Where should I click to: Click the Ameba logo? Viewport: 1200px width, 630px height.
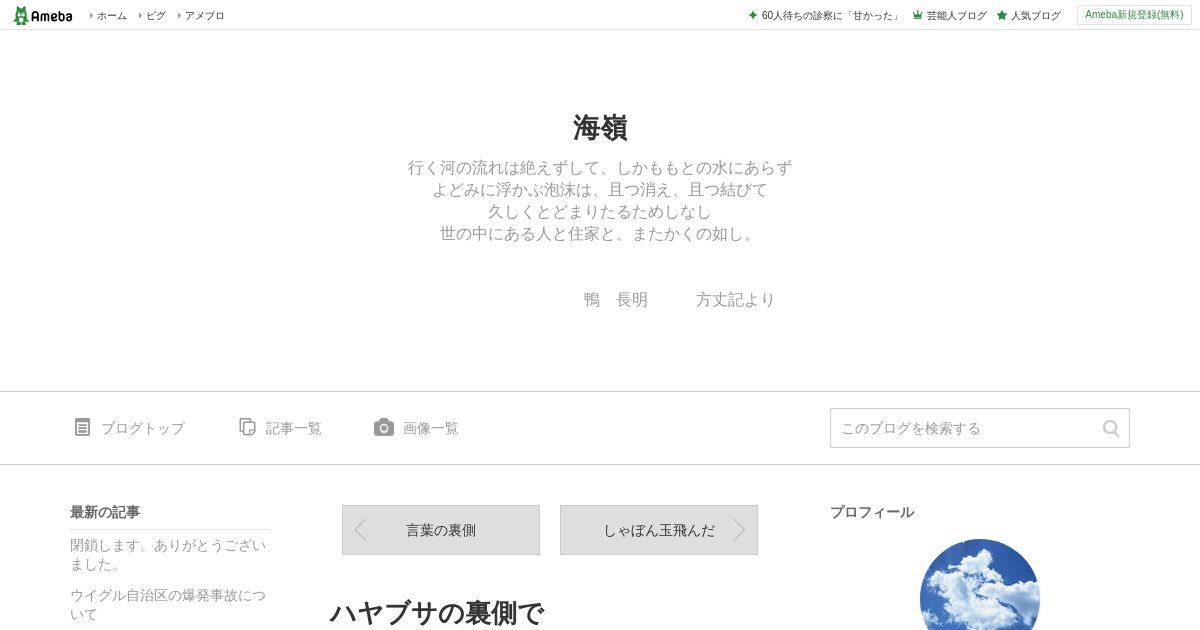pos(43,15)
